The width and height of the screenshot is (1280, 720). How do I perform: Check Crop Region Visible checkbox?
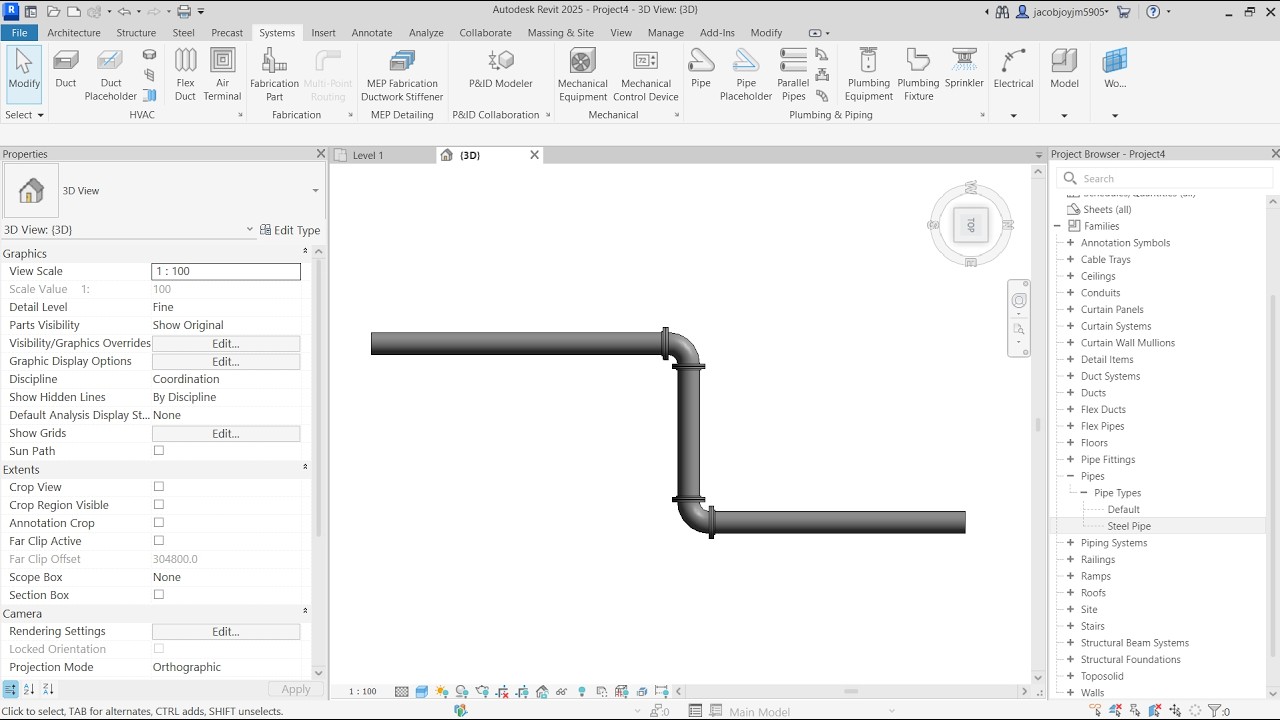pos(158,505)
